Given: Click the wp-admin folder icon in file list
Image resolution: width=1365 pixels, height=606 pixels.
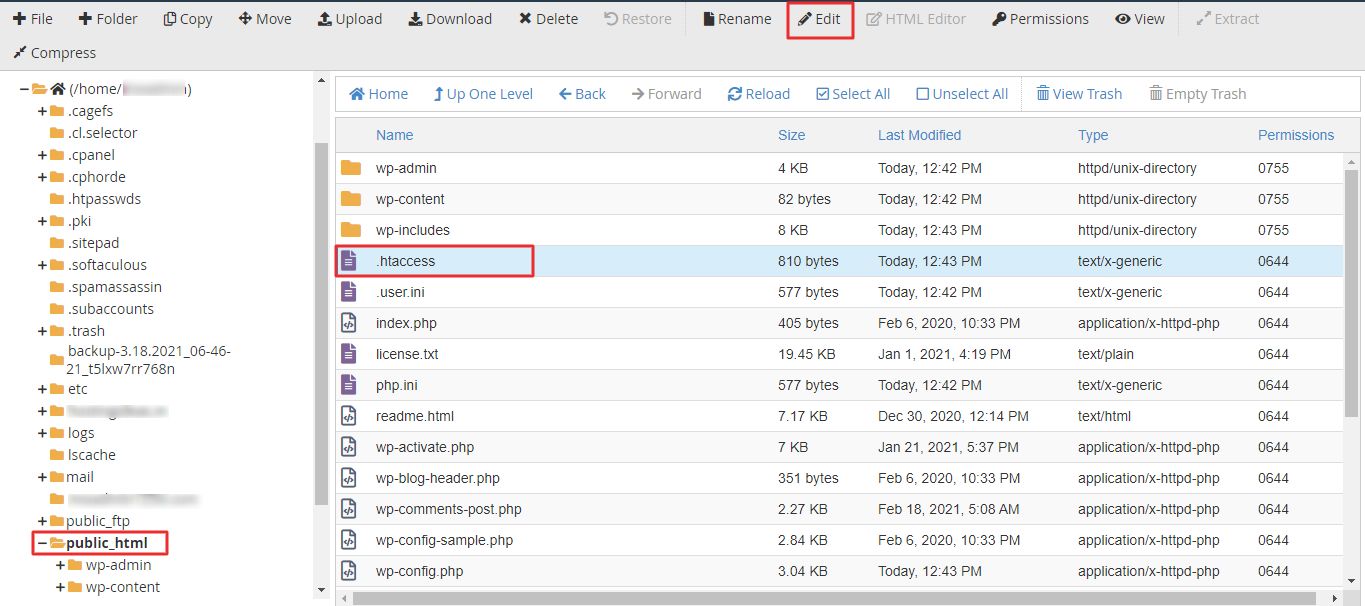Looking at the screenshot, I should (350, 168).
